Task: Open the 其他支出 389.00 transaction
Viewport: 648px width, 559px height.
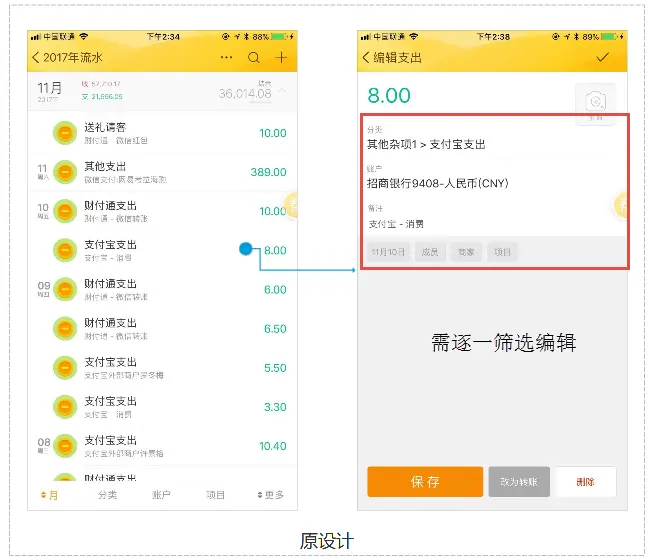Action: (162, 172)
